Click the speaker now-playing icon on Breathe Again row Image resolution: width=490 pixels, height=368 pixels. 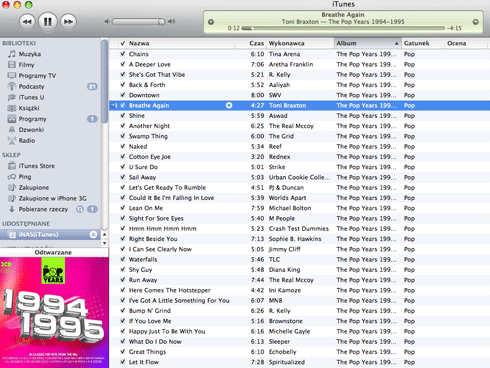click(114, 106)
